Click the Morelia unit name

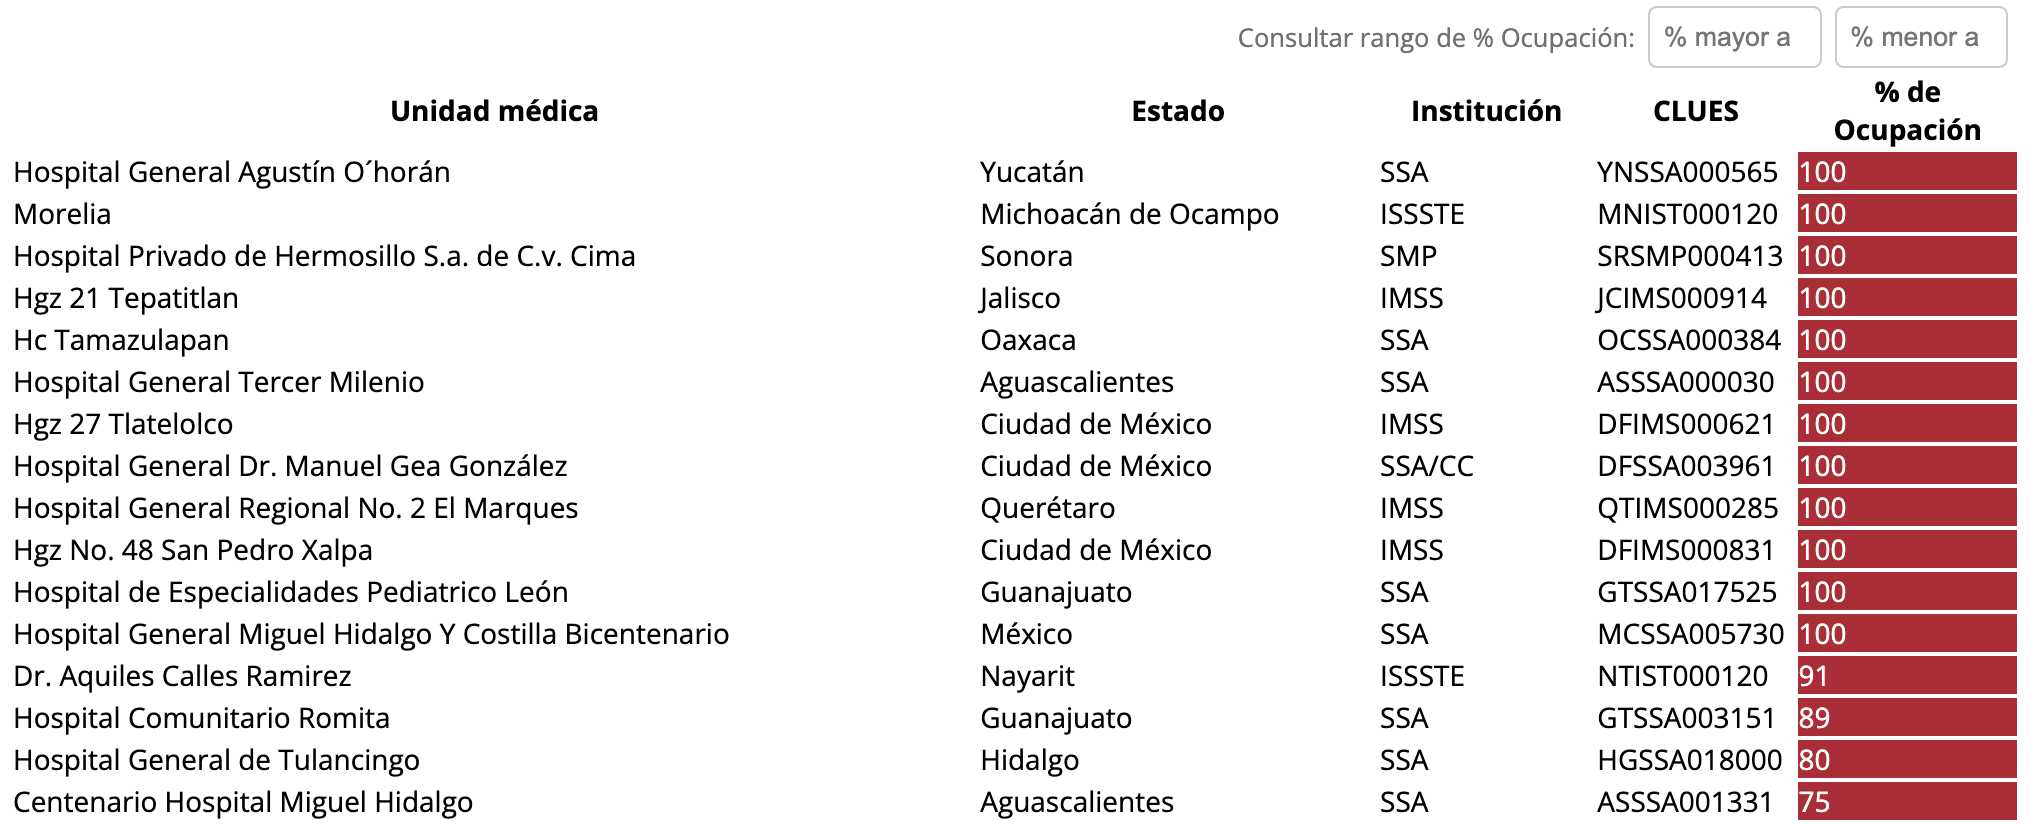pos(62,214)
